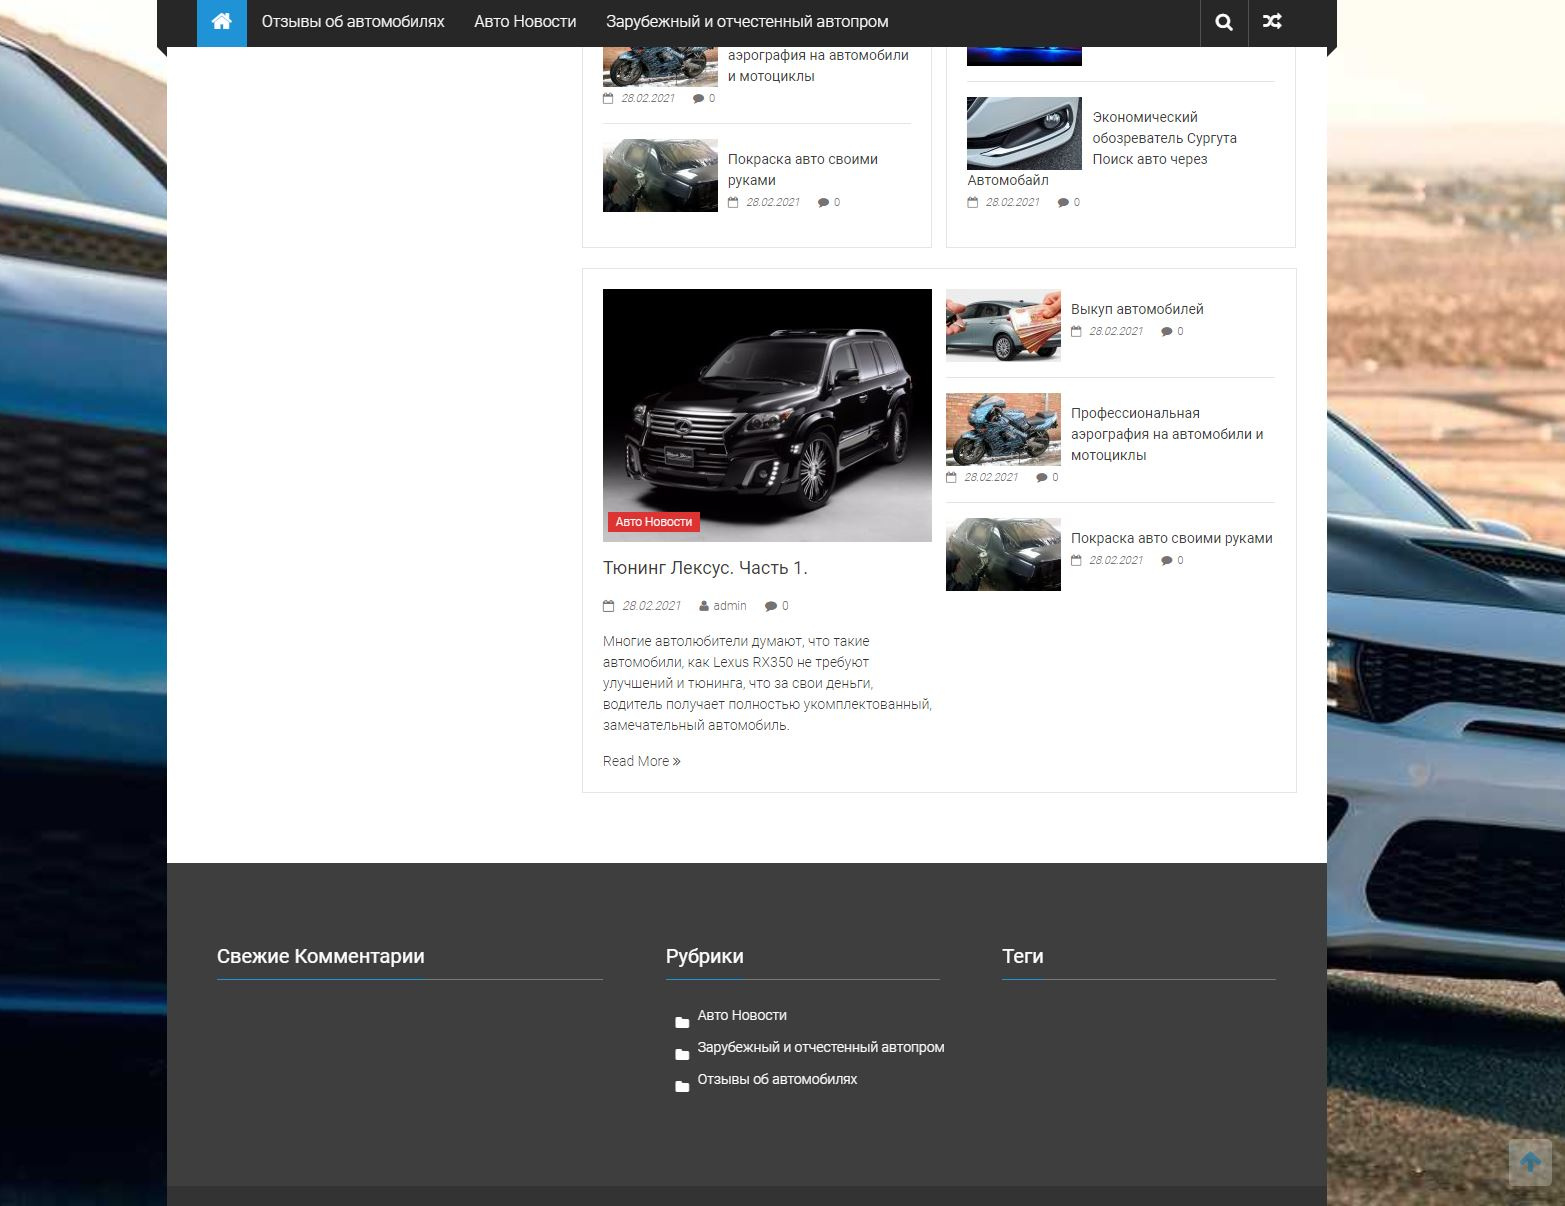Click the Рубрики heading
This screenshot has width=1565, height=1206.
click(705, 956)
